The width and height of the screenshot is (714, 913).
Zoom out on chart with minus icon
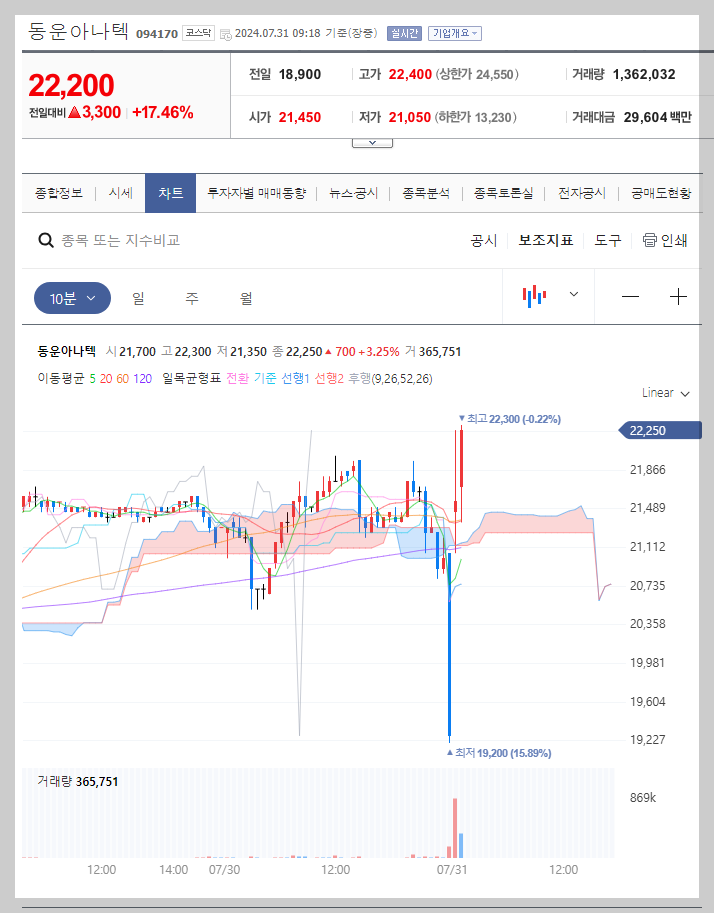[628, 296]
